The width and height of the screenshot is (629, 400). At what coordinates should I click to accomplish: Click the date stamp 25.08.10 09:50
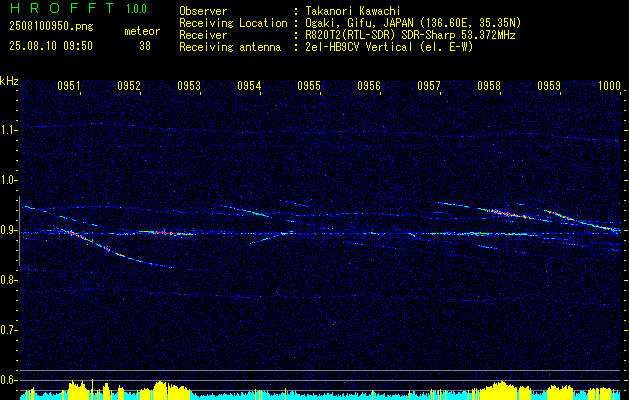point(51,46)
